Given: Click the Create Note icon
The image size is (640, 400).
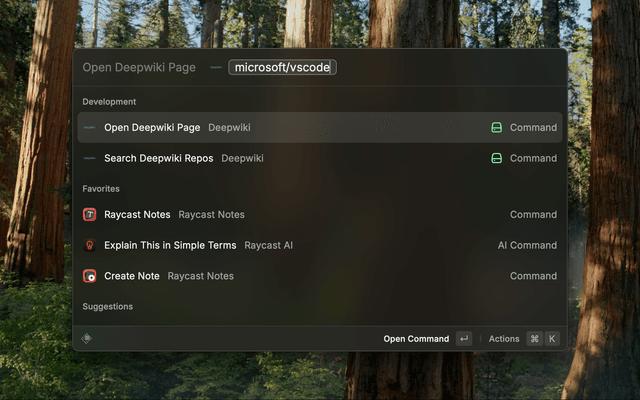Looking at the screenshot, I should 89,276.
